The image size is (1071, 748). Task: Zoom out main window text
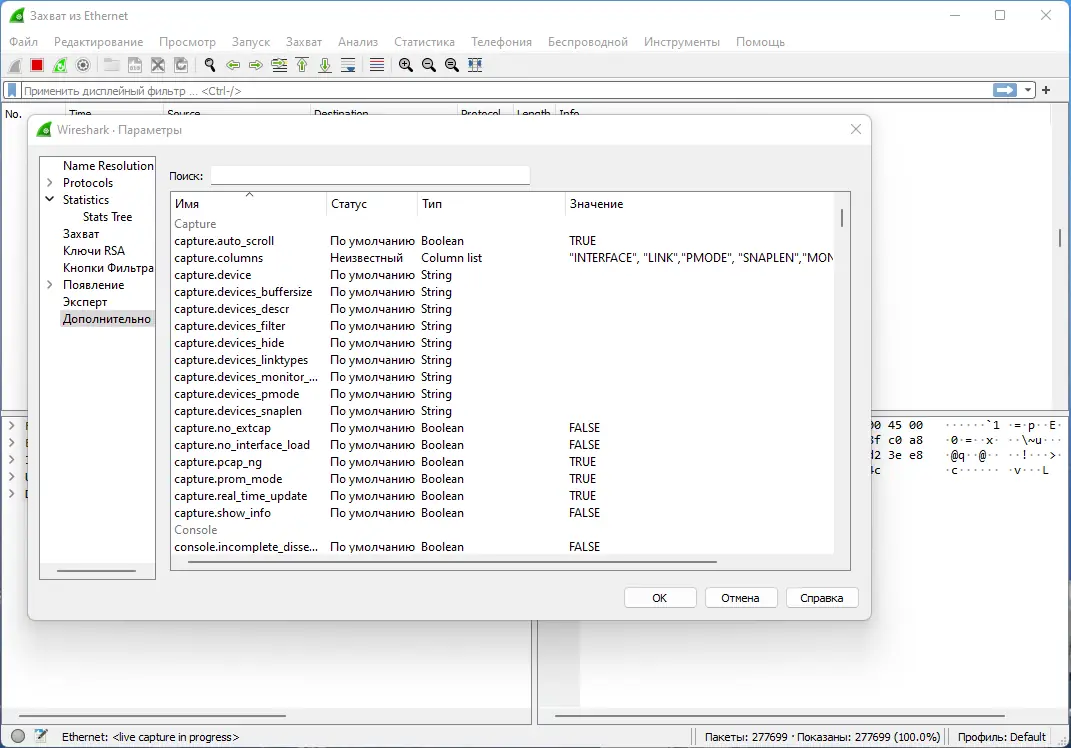429,65
